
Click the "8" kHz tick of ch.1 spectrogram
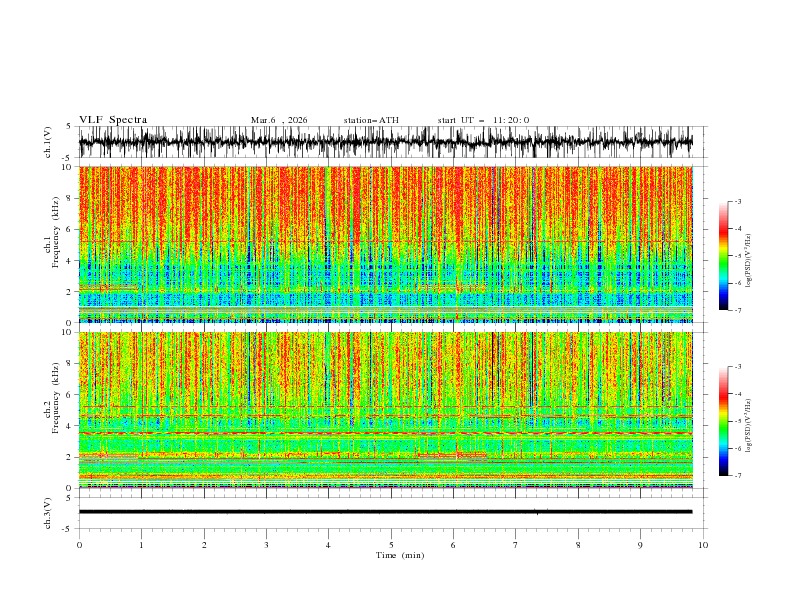click(69, 198)
